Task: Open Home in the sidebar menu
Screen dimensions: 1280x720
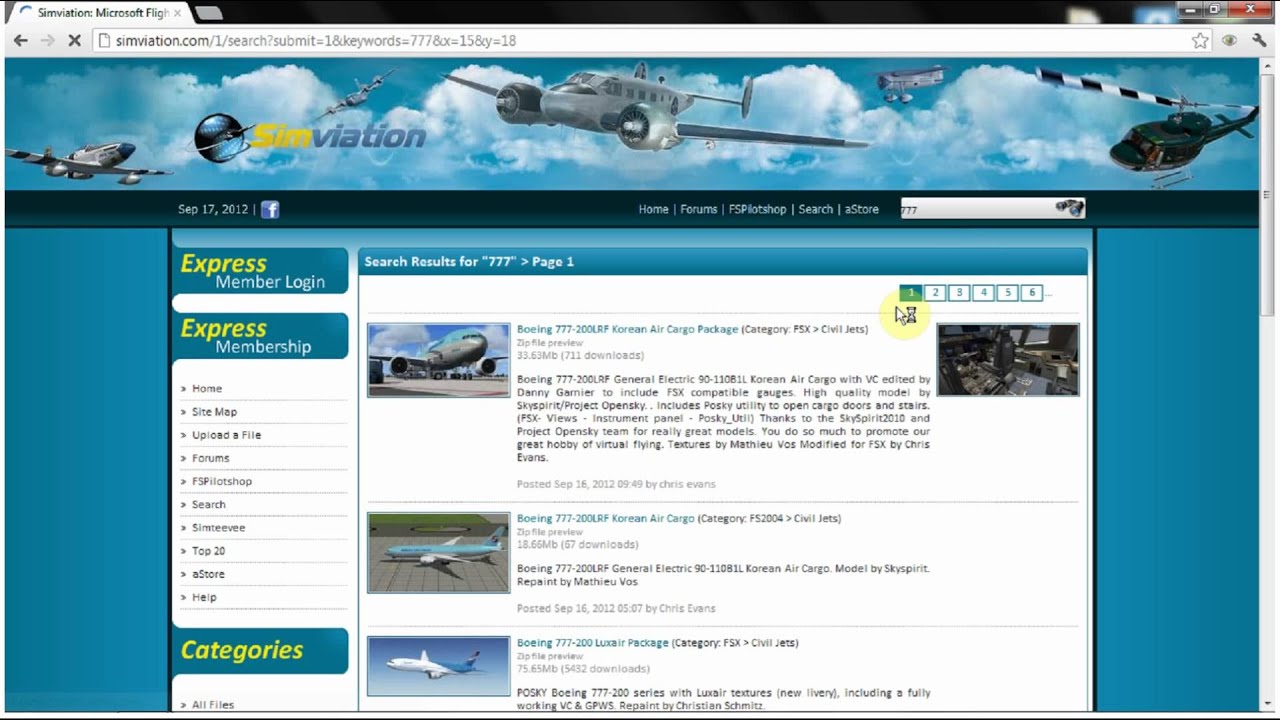Action: 207,388
